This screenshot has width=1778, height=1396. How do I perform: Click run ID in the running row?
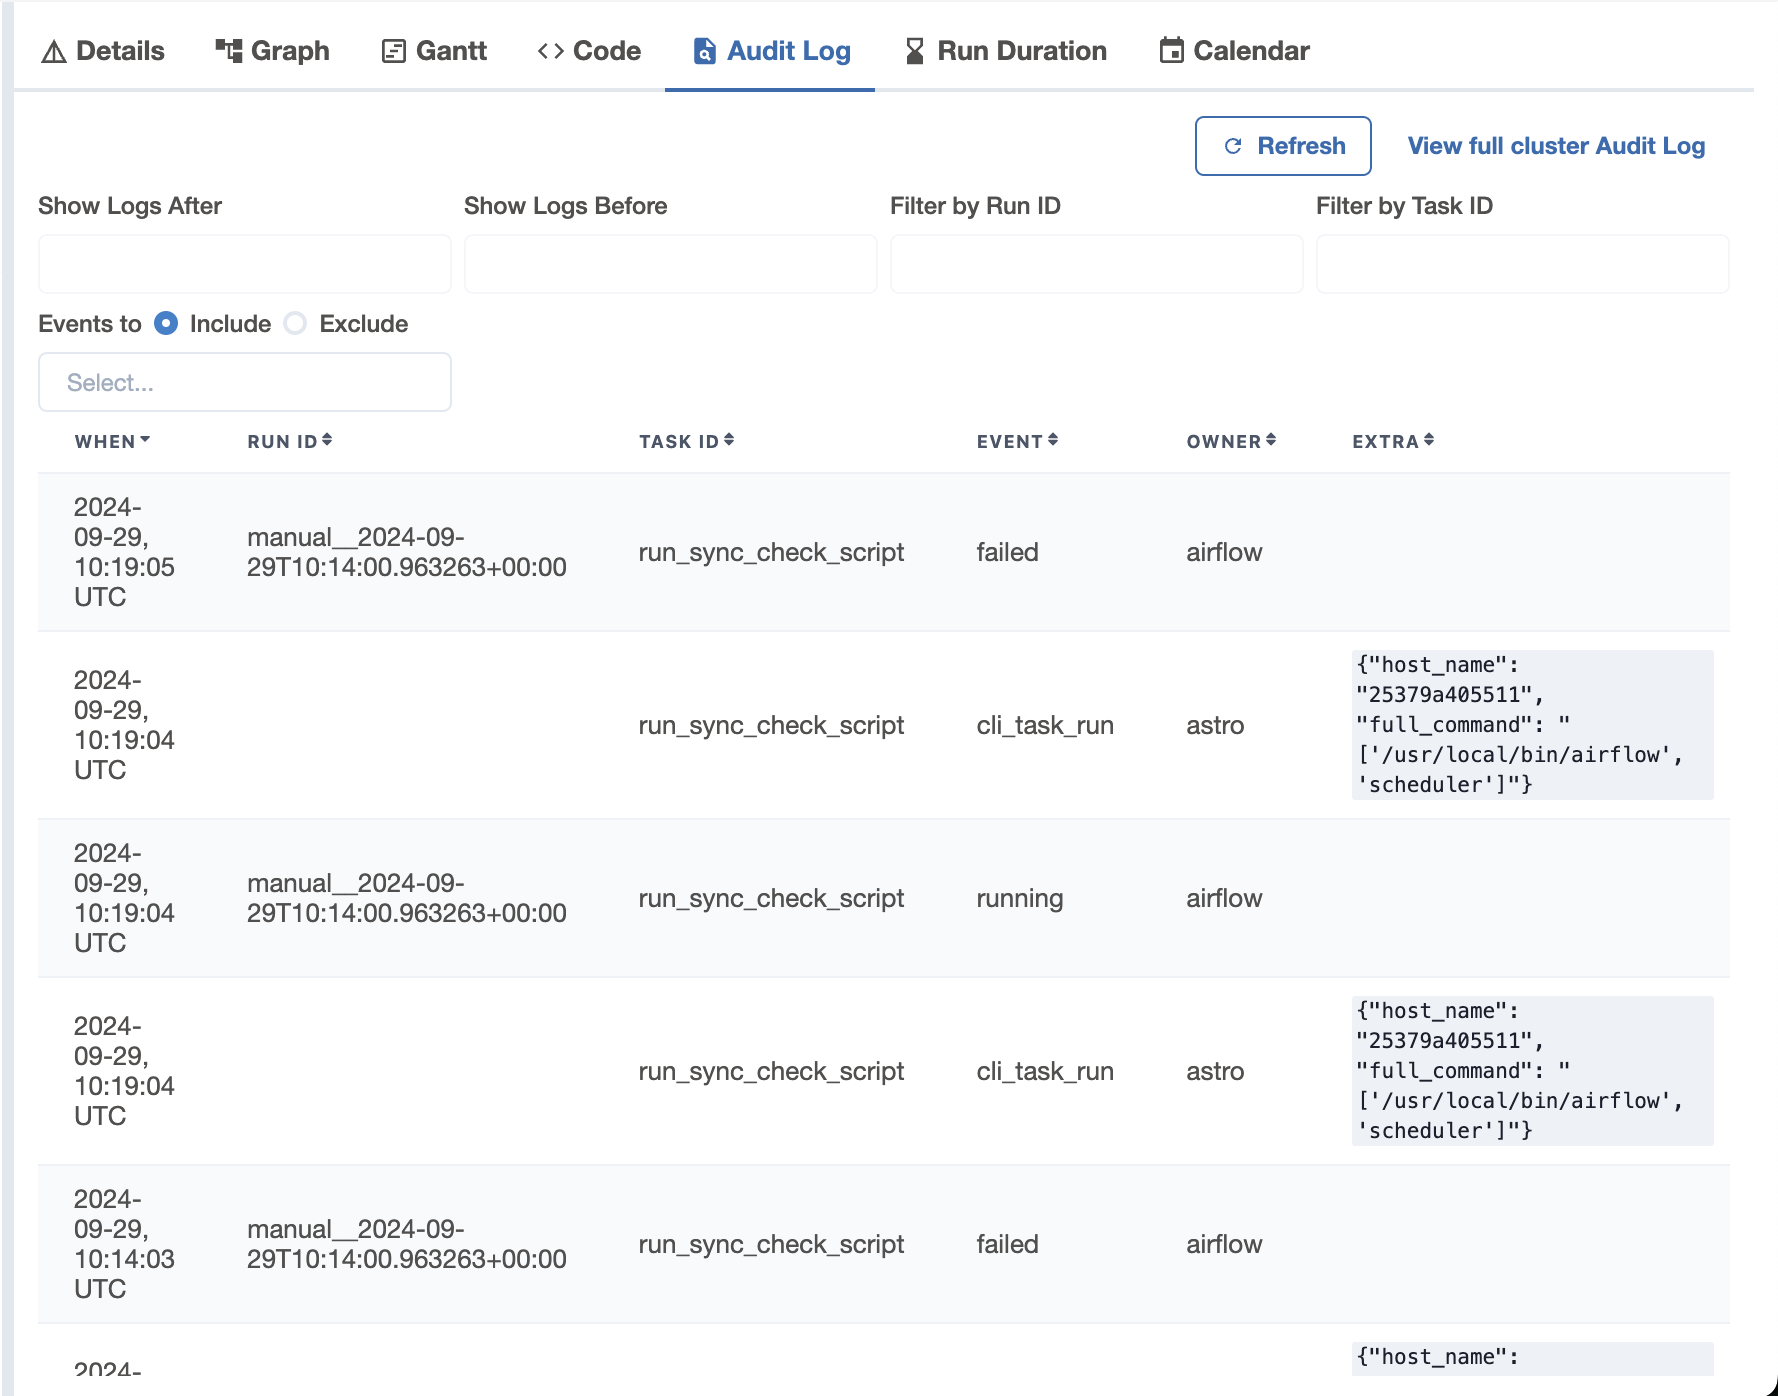tap(407, 898)
